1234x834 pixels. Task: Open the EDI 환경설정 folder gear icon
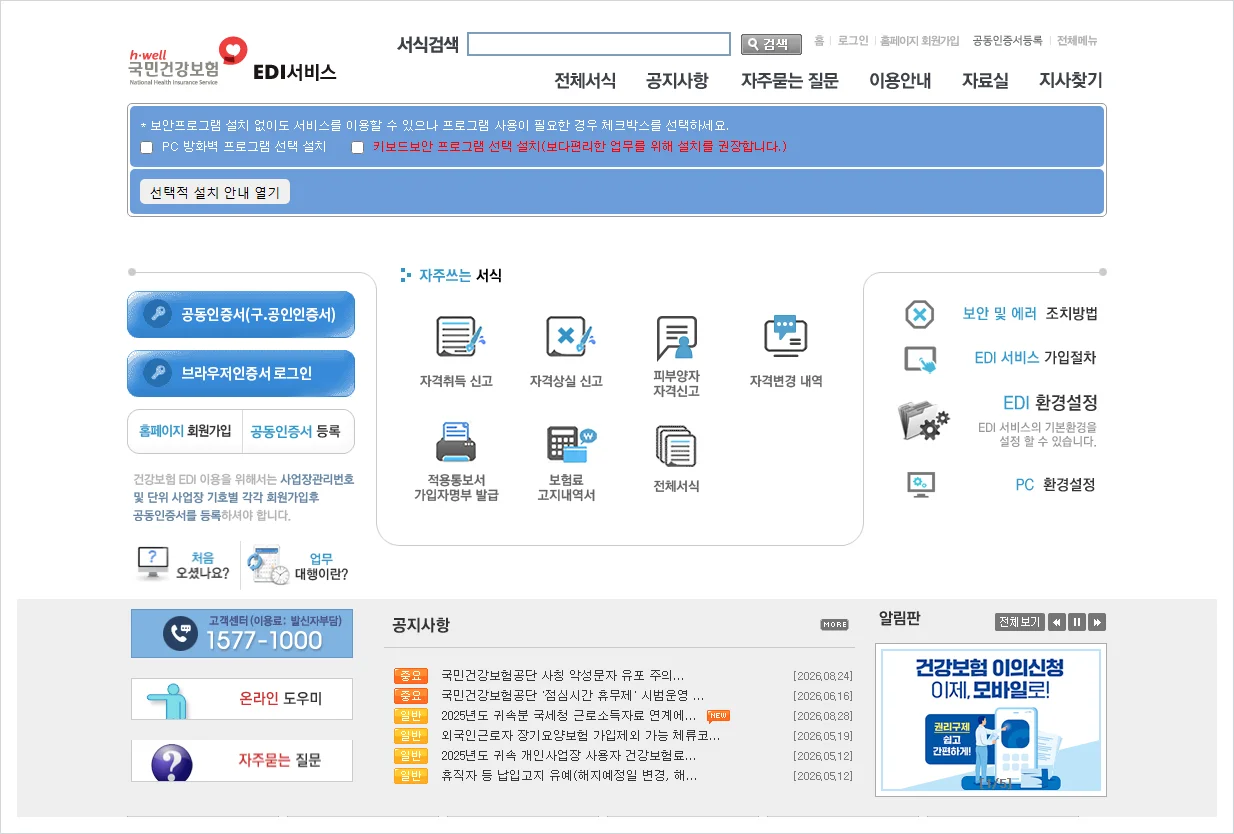point(923,420)
